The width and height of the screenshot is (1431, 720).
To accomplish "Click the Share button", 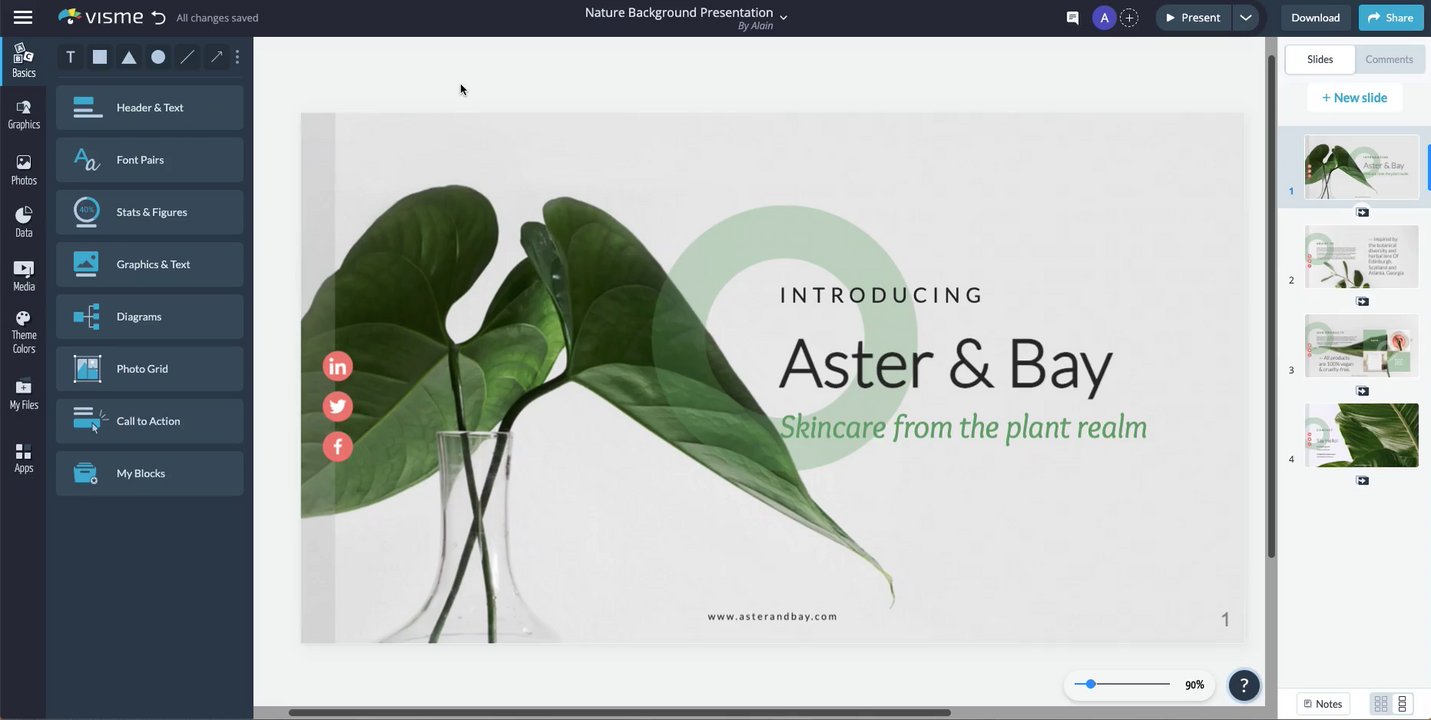I will pos(1391,17).
